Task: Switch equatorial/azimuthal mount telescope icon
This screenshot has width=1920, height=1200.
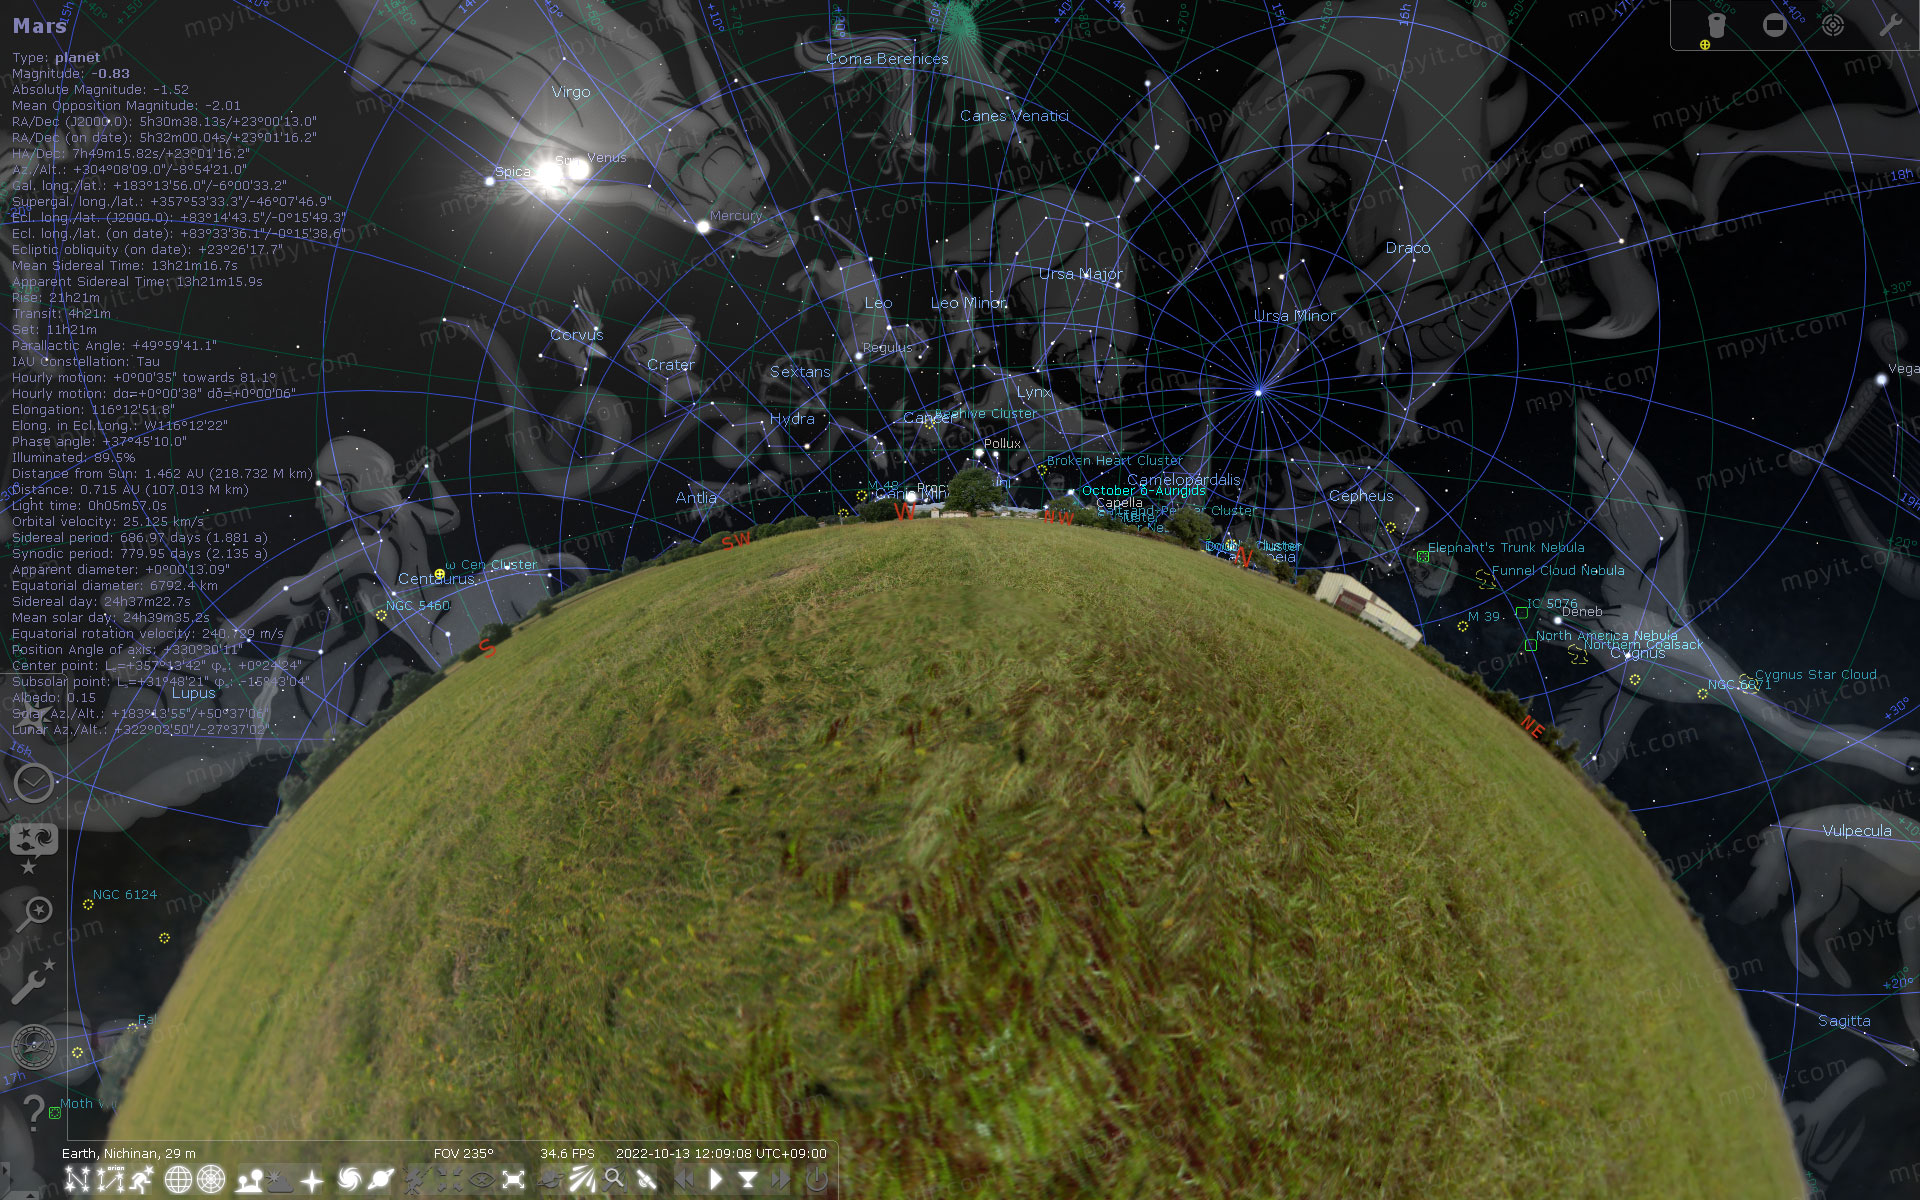Action: point(417,1179)
